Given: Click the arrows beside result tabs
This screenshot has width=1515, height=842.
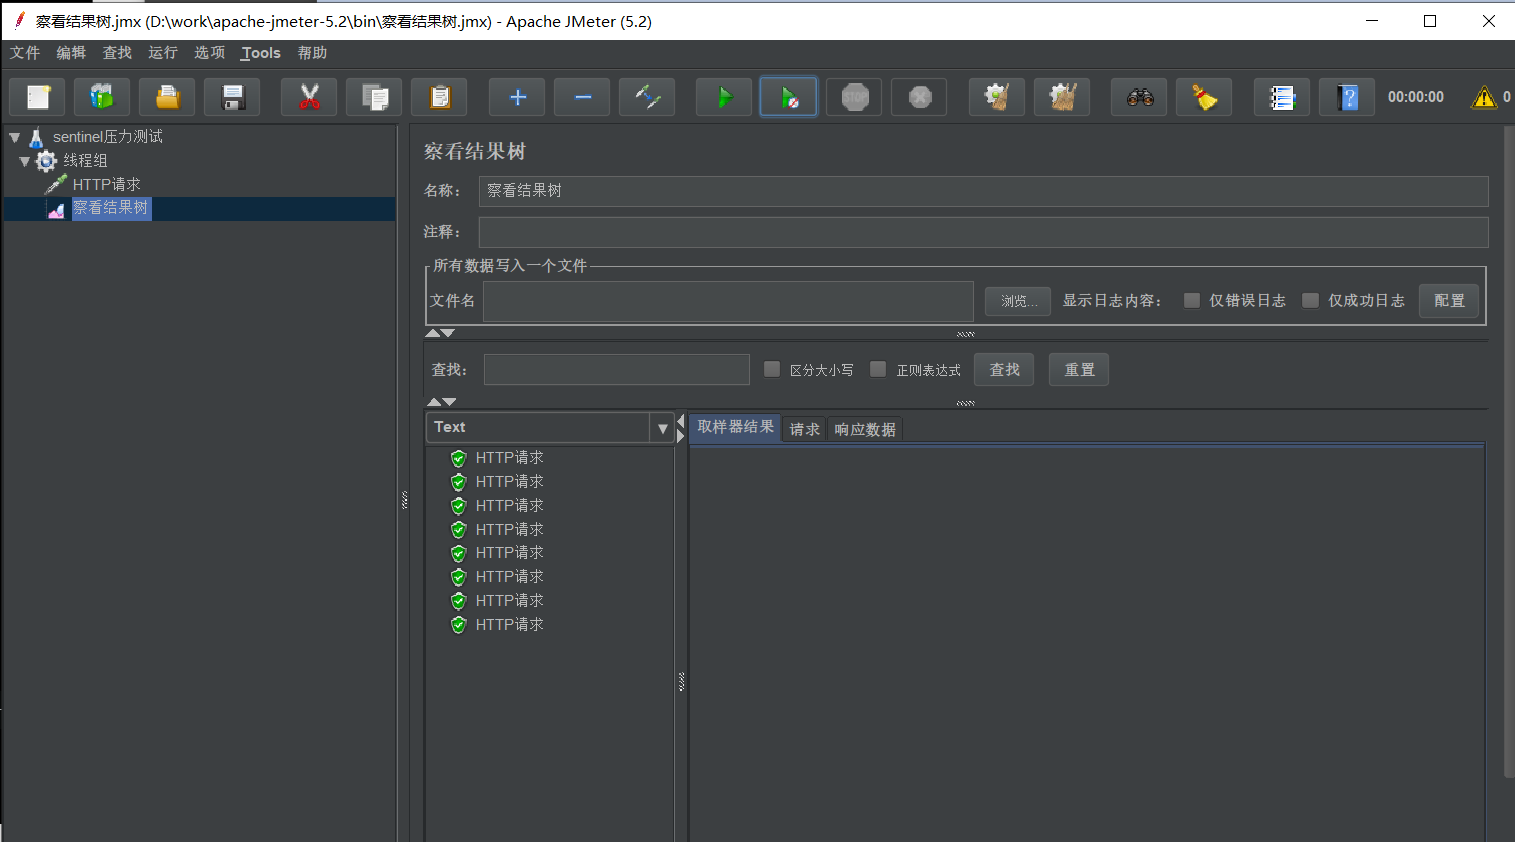Looking at the screenshot, I should coord(681,428).
